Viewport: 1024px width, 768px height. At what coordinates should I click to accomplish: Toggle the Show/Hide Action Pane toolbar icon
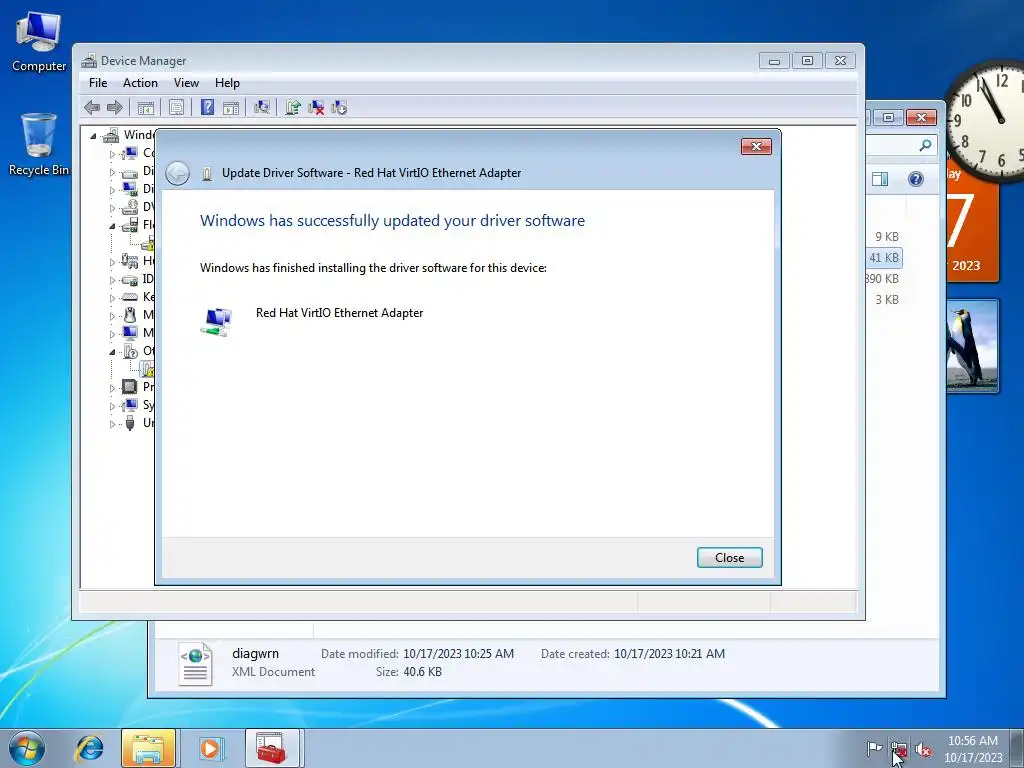pos(231,107)
